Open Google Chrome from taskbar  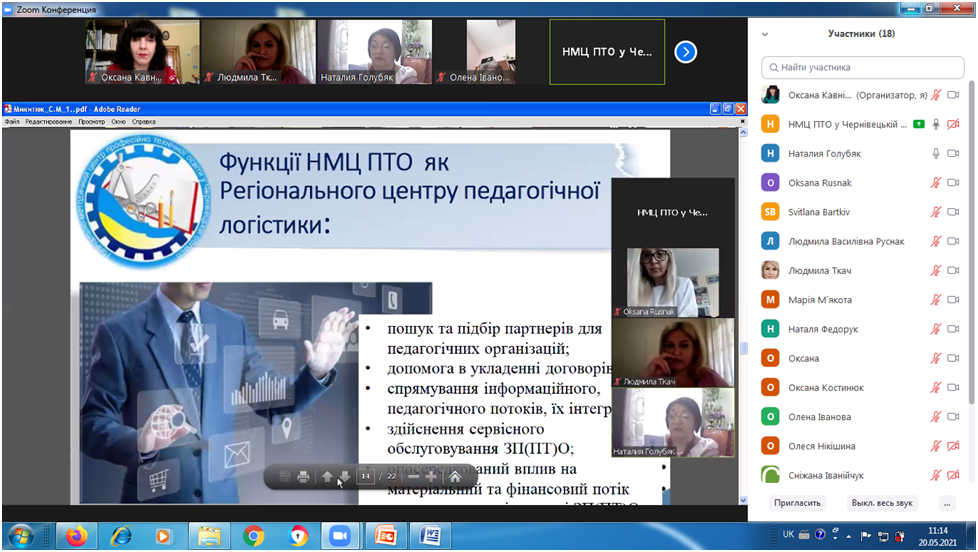pyautogui.click(x=253, y=536)
